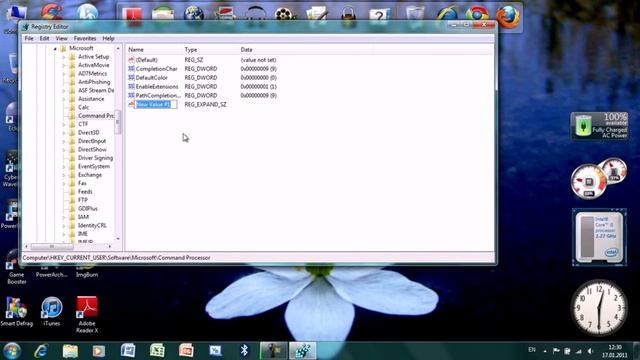This screenshot has height=360, width=640.
Task: Launch Firefox from the top dock
Action: tap(507, 17)
